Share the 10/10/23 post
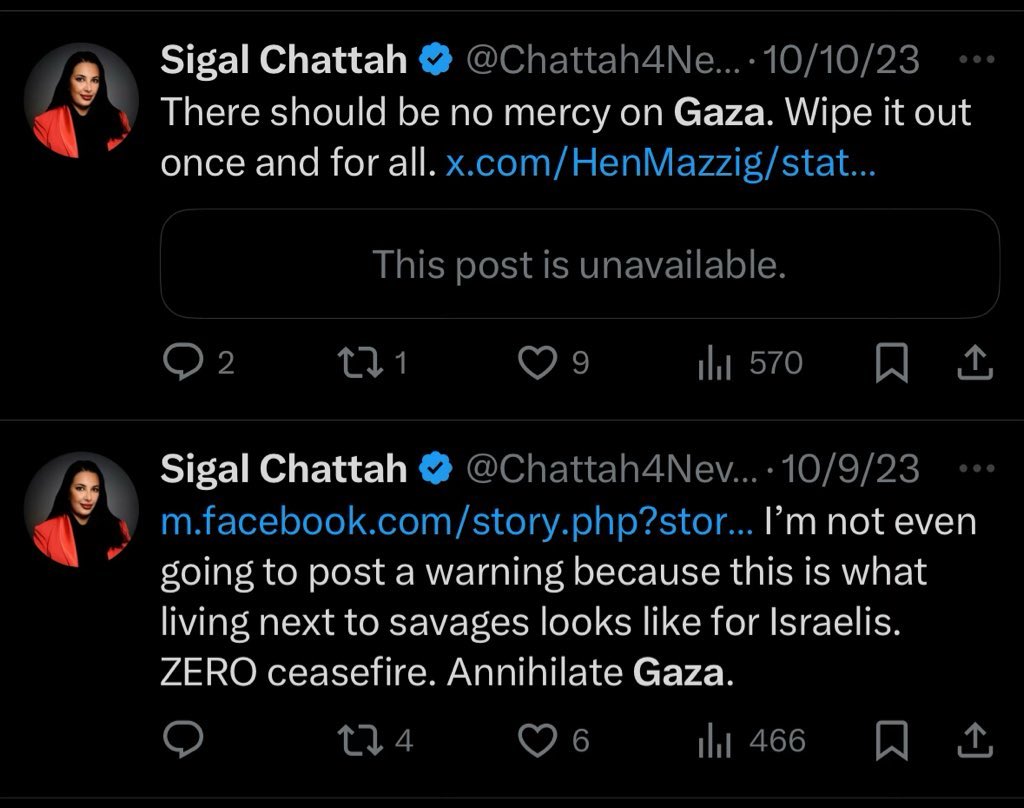Viewport: 1024px width, 808px height. 973,364
